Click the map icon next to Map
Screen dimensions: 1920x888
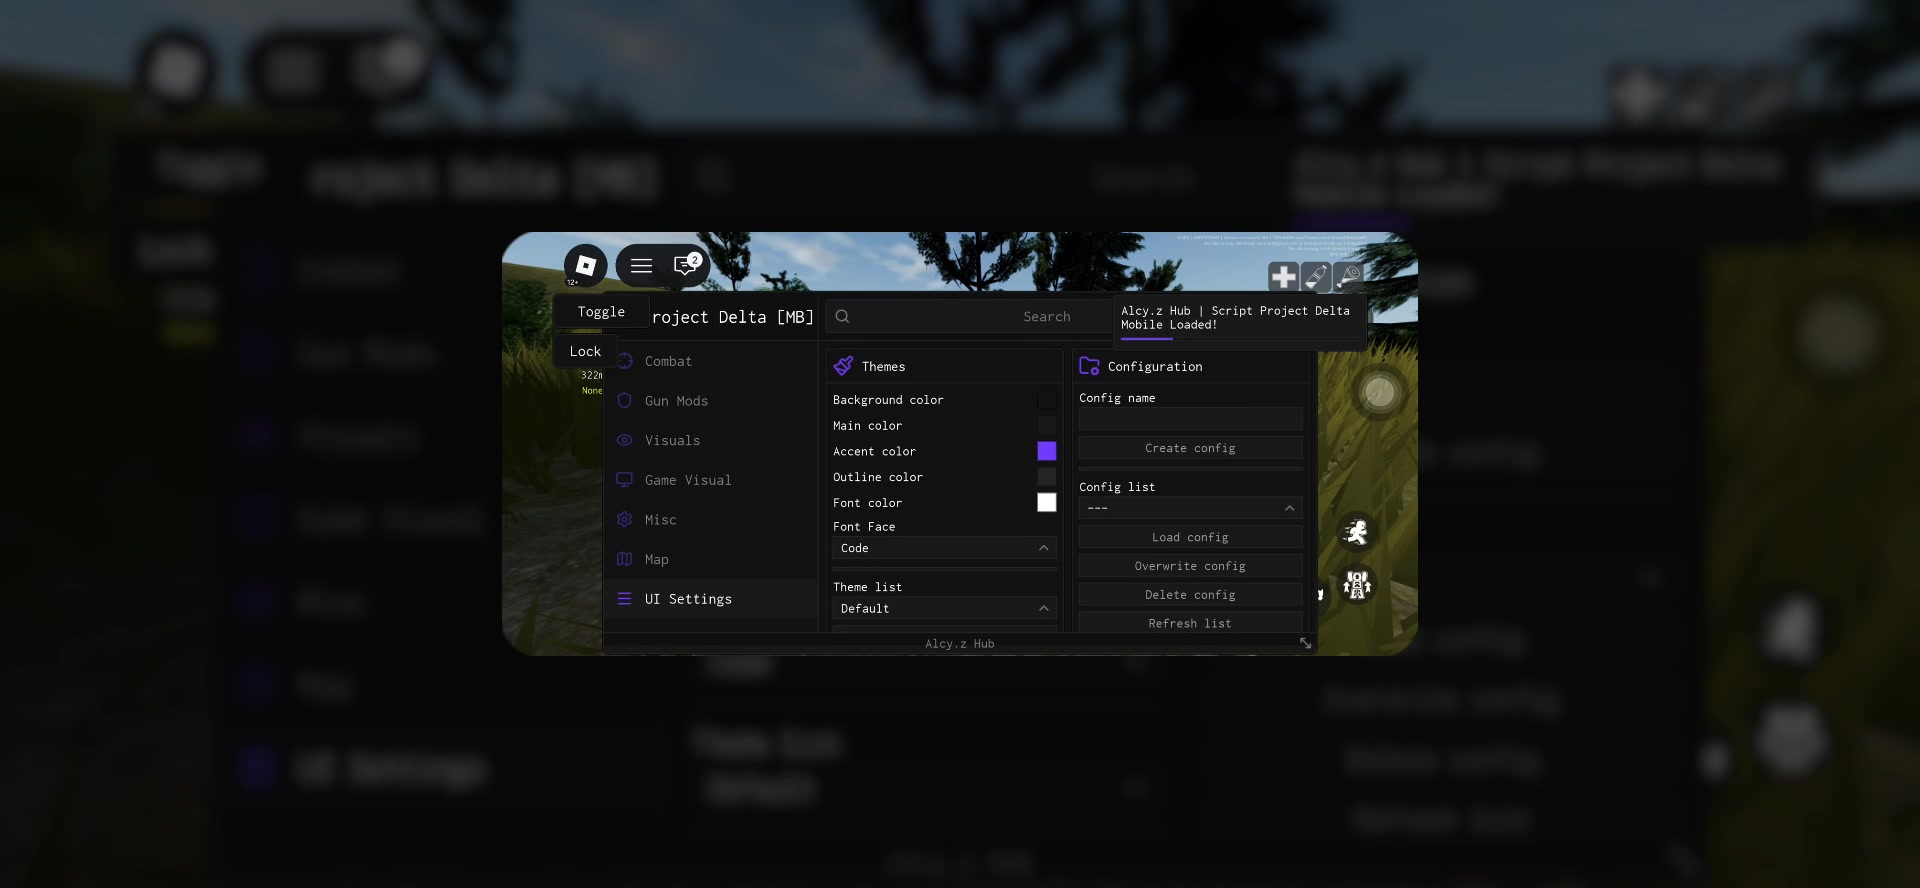tap(624, 559)
